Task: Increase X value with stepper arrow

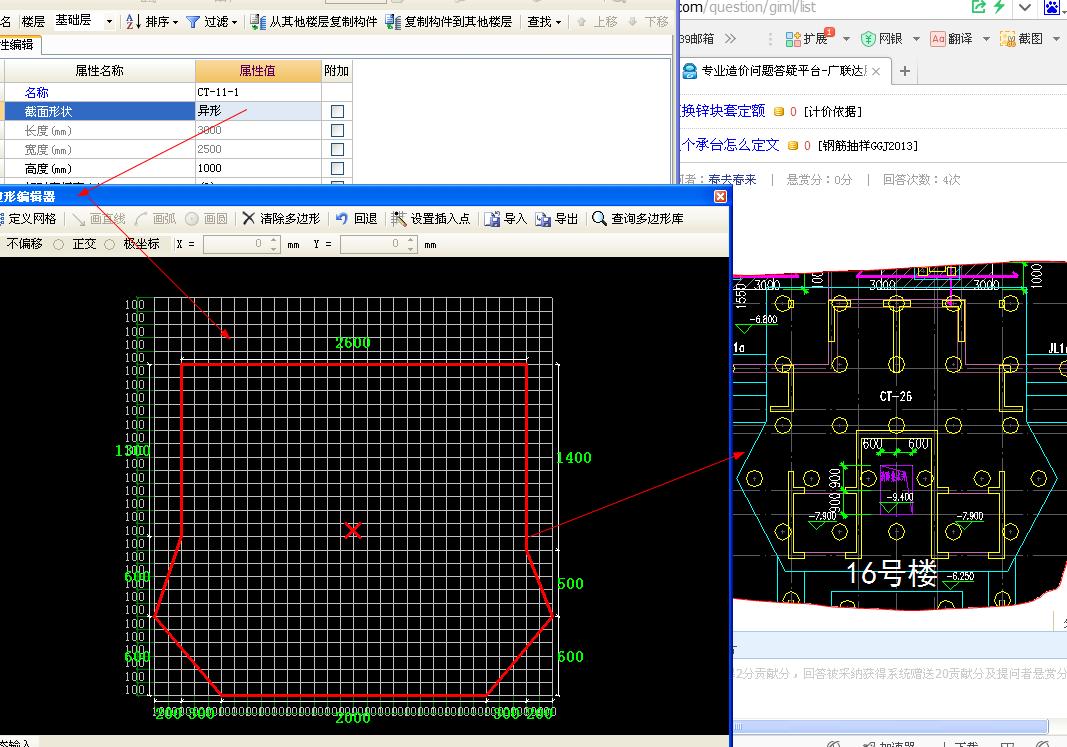Action: point(274,239)
